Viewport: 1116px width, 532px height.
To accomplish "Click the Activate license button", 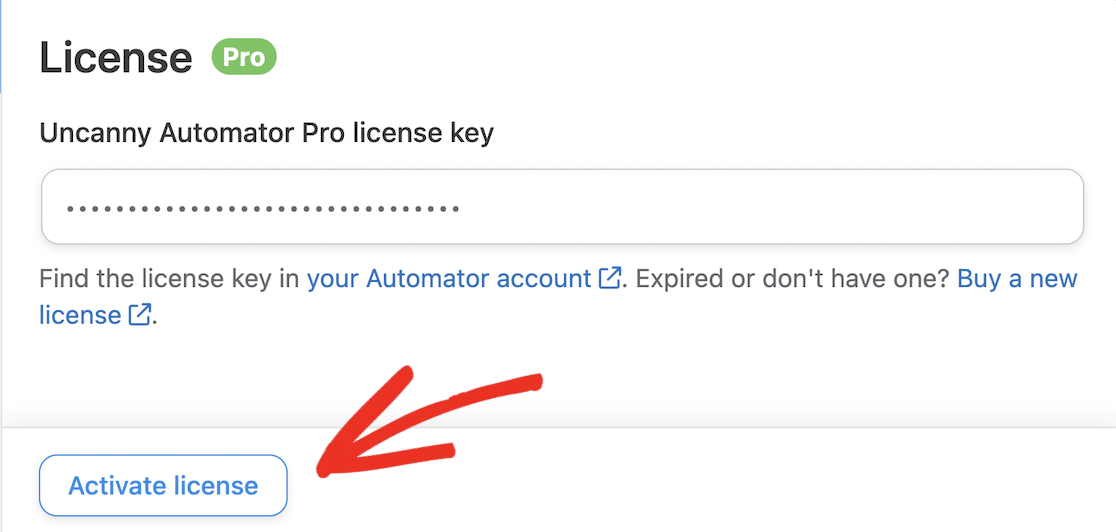I will [163, 486].
